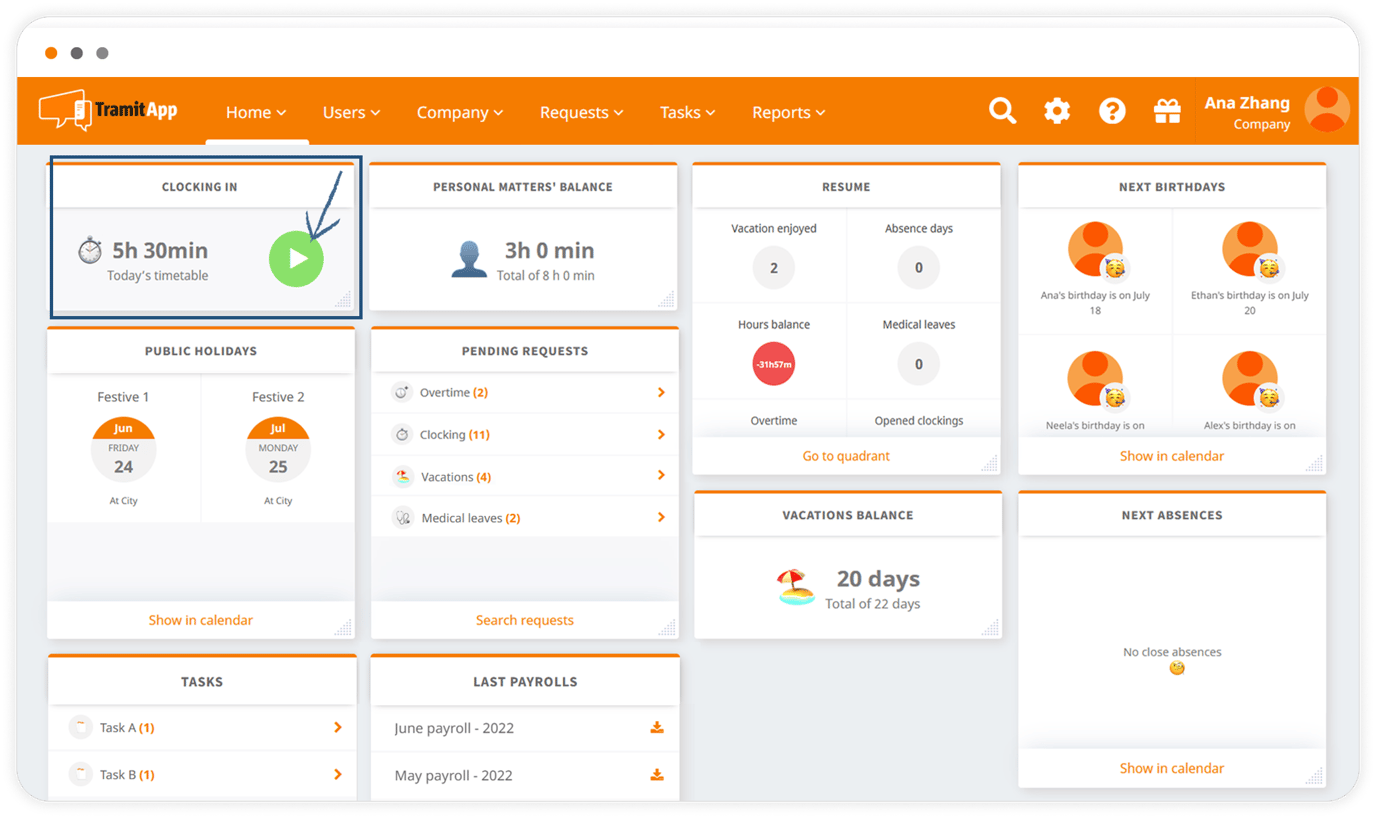Image resolution: width=1376 pixels, height=818 pixels.
Task: Expand Task A in the Tasks panel
Action: coord(338,727)
